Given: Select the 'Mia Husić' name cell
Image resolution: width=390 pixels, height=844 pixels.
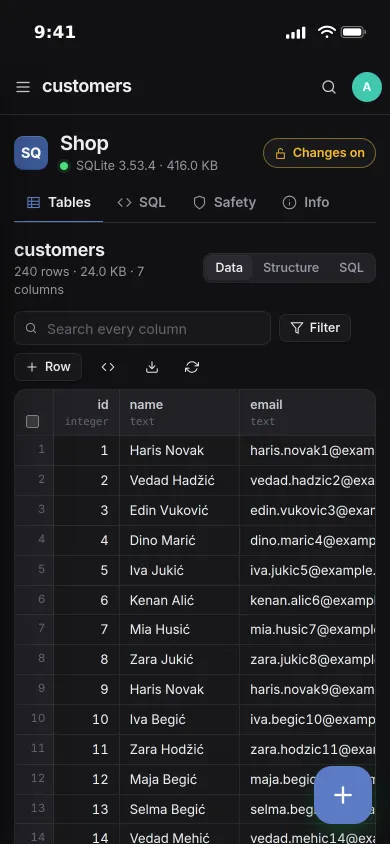Looking at the screenshot, I should [179, 630].
